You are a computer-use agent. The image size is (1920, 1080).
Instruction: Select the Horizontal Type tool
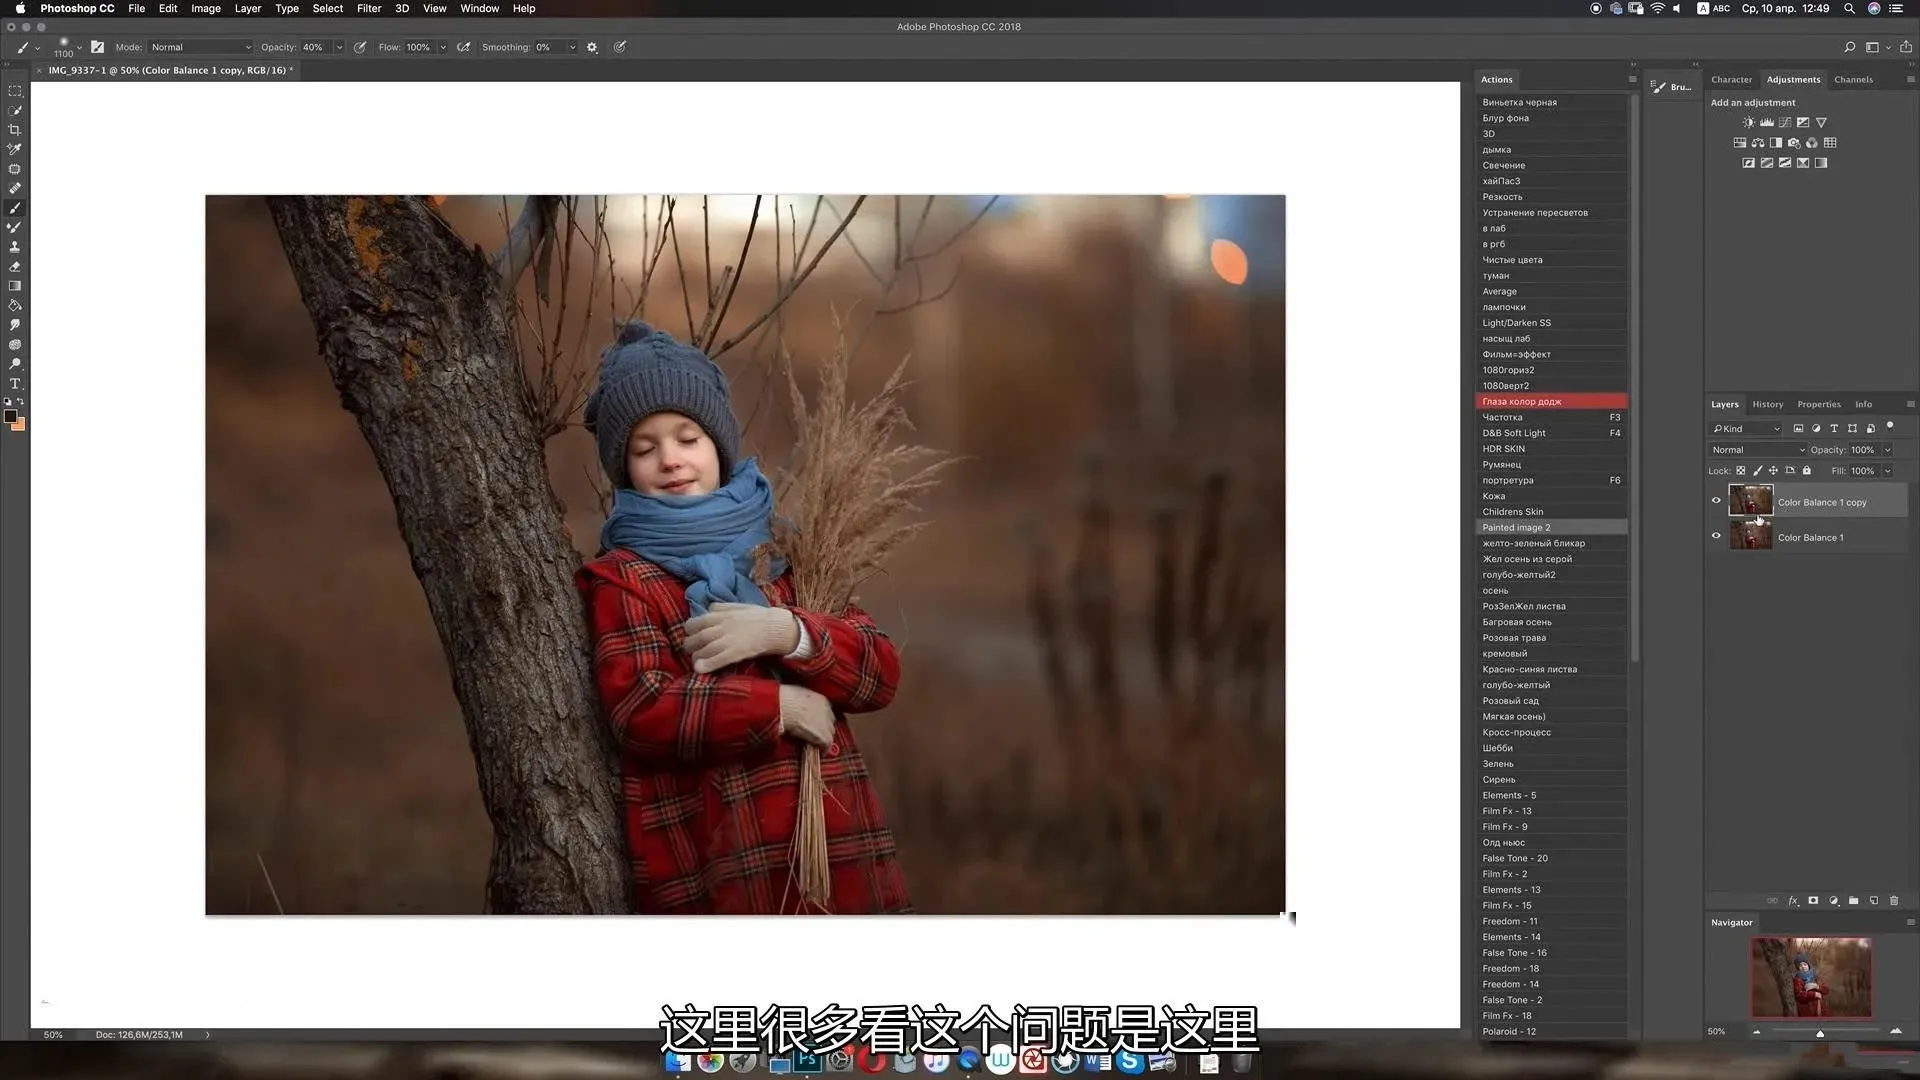click(x=14, y=384)
